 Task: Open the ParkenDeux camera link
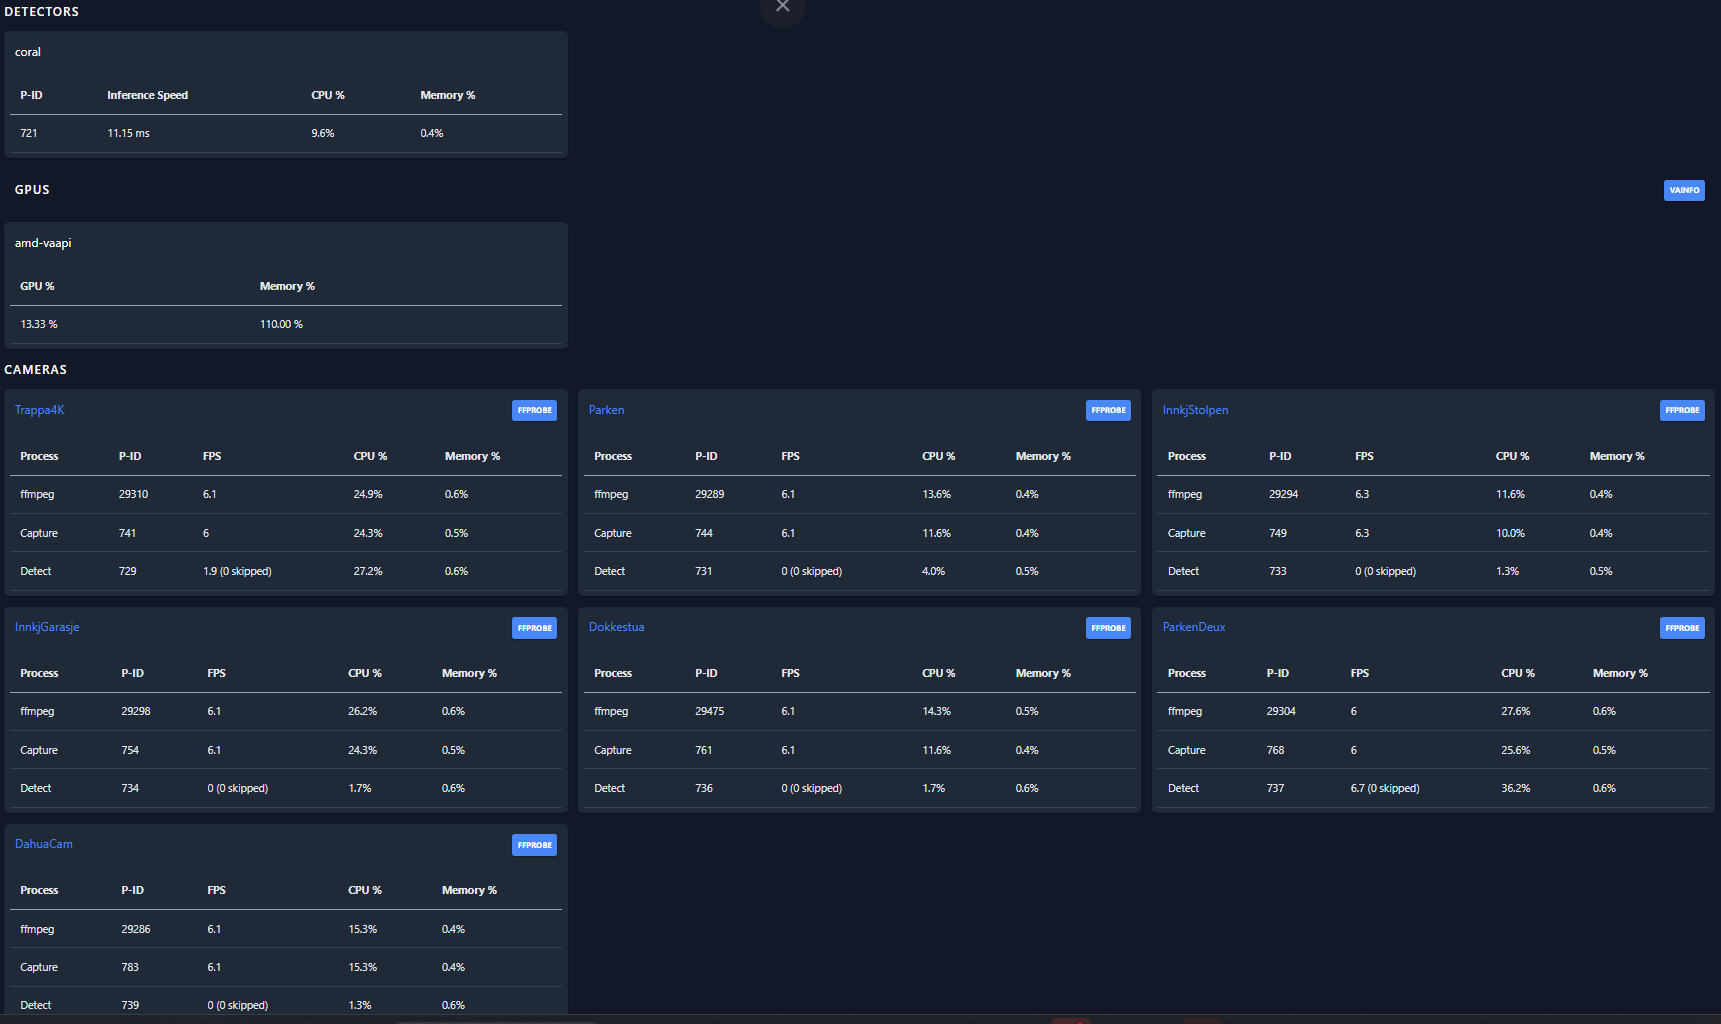tap(1193, 627)
